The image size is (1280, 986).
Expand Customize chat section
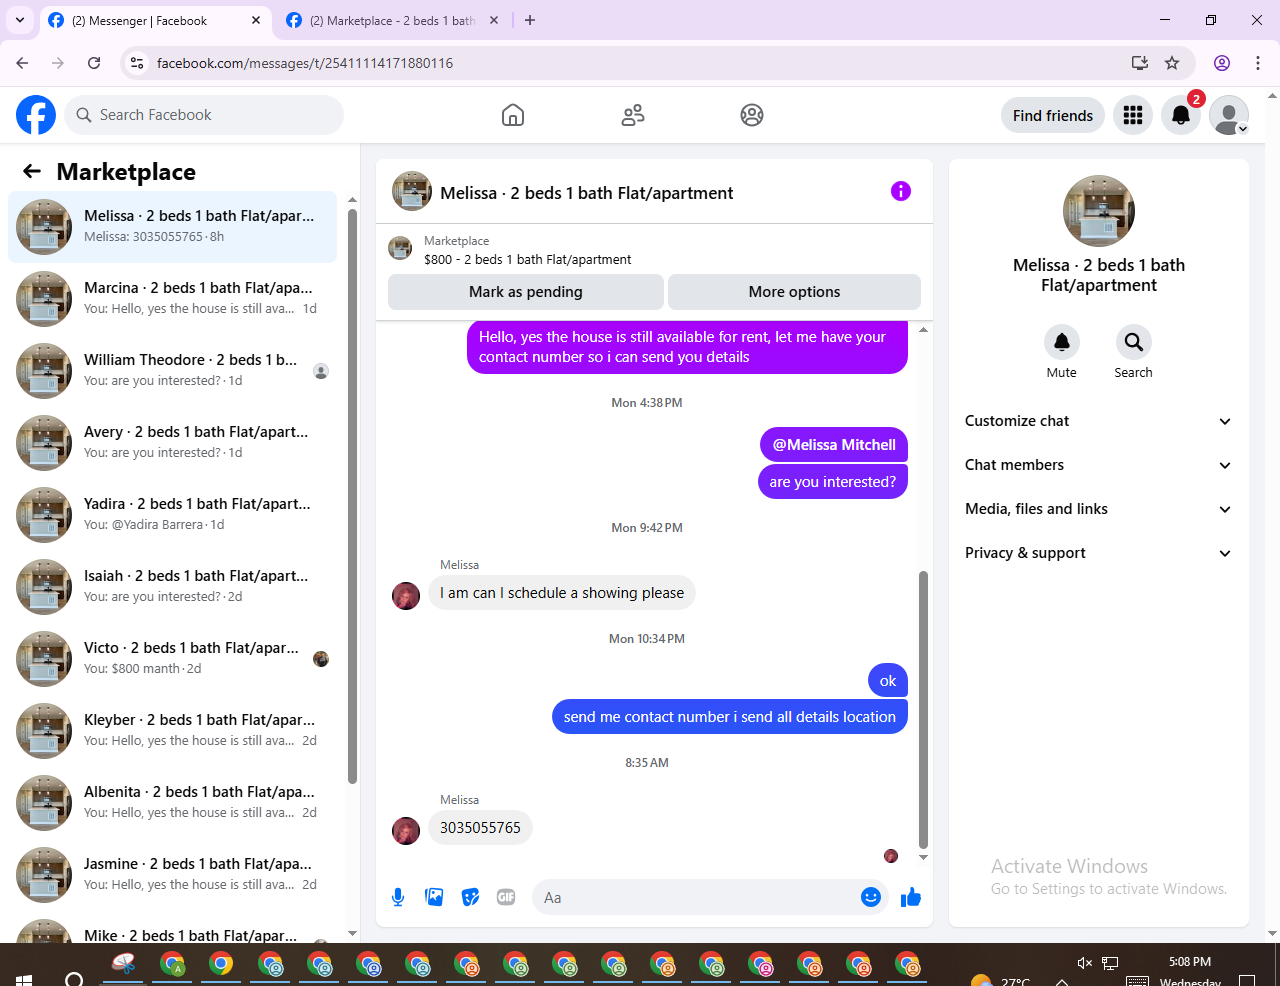pyautogui.click(x=1099, y=421)
